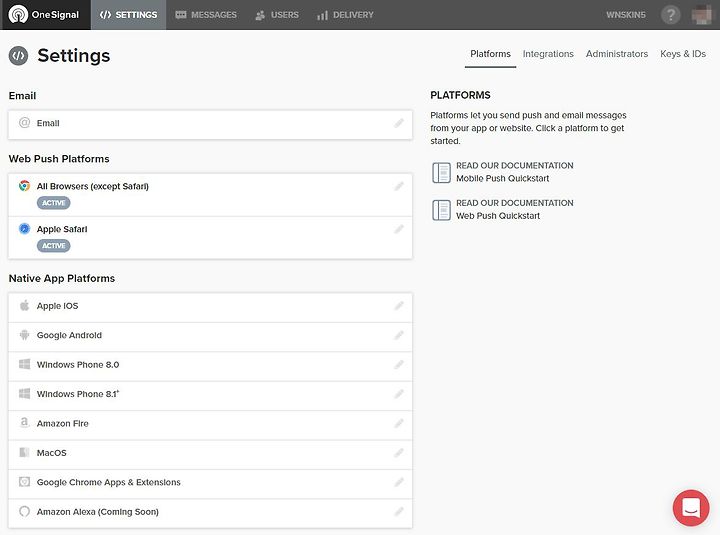720x535 pixels.
Task: Click the OneSignal logo
Action: 44,15
